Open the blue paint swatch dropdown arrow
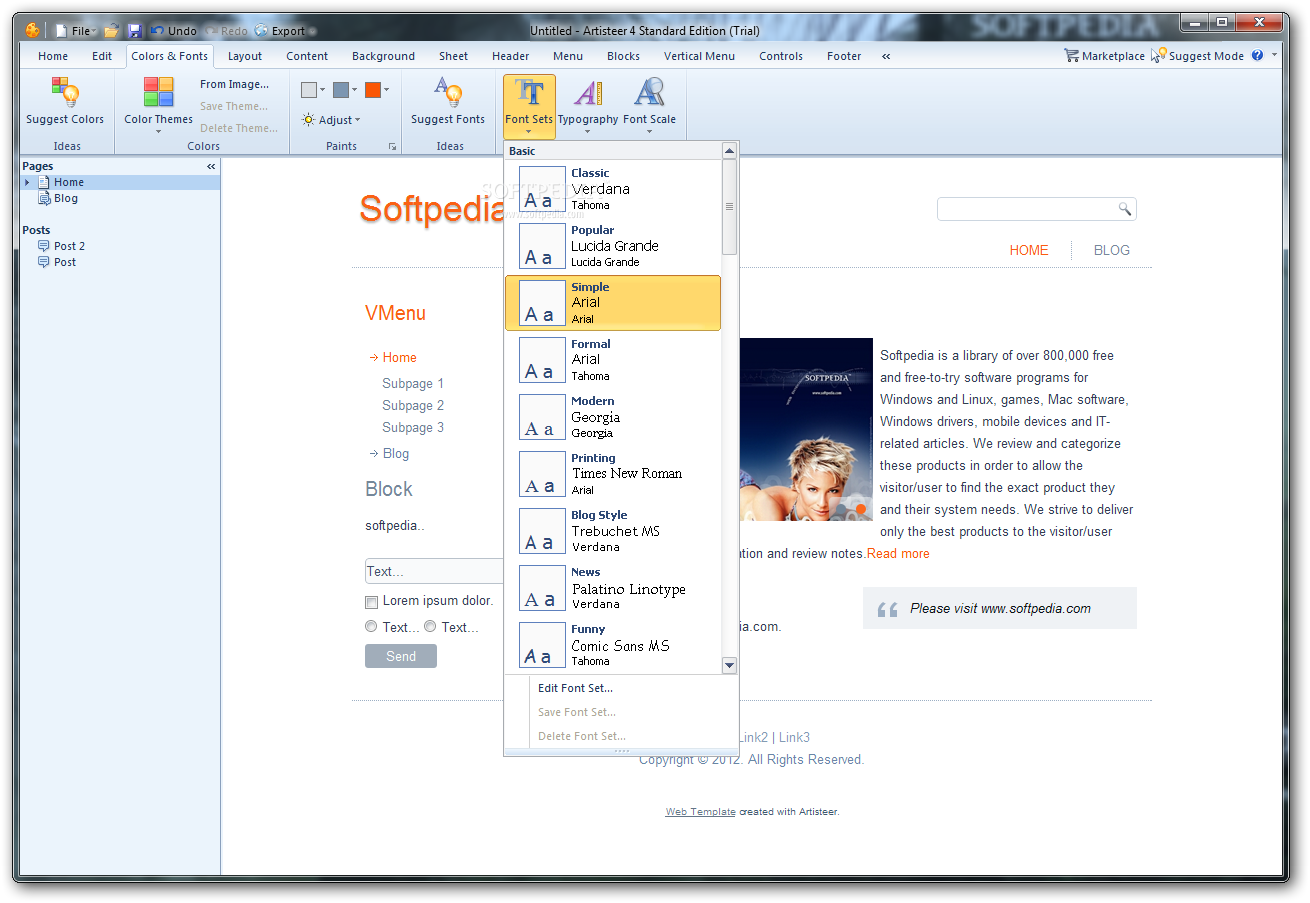Screen dimensions: 1310x903 click(x=354, y=90)
